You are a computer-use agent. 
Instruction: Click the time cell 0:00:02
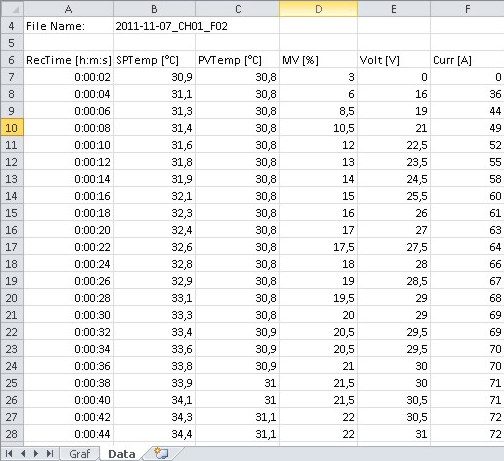68,77
